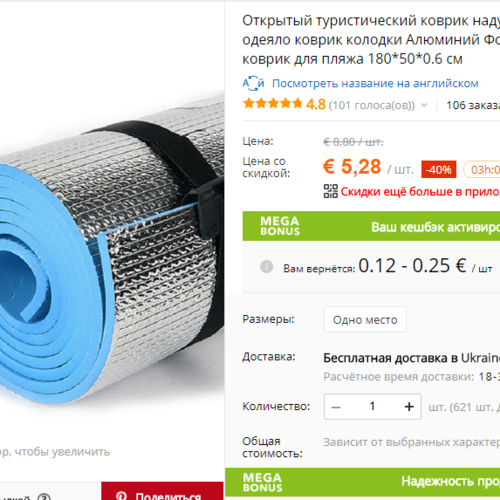Image resolution: width=500 pixels, height=500 pixels.
Task: Open the English product title link
Action: [x=375, y=83]
